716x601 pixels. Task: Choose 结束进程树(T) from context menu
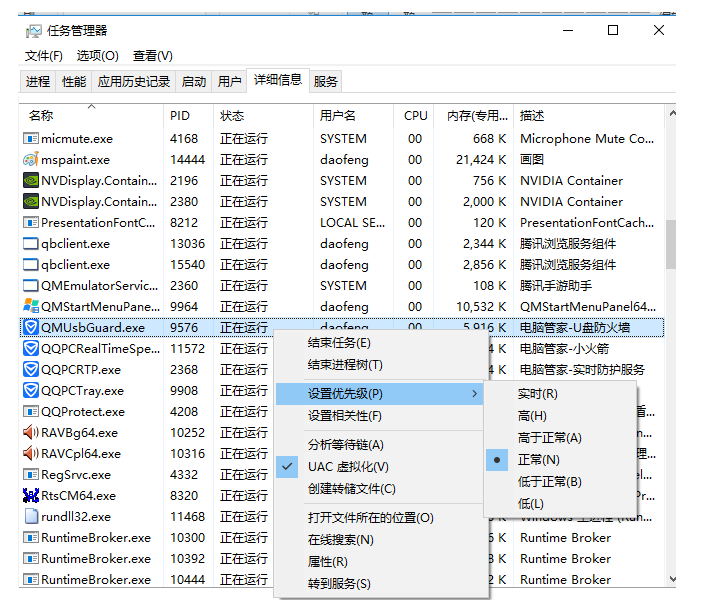[x=379, y=364]
